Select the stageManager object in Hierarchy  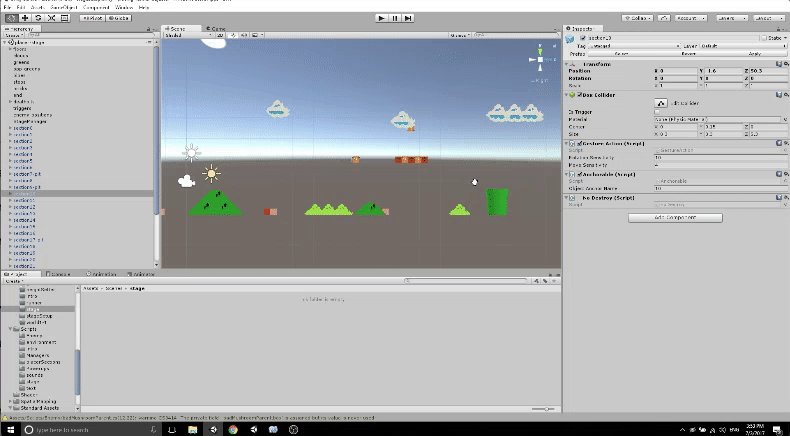[x=30, y=121]
